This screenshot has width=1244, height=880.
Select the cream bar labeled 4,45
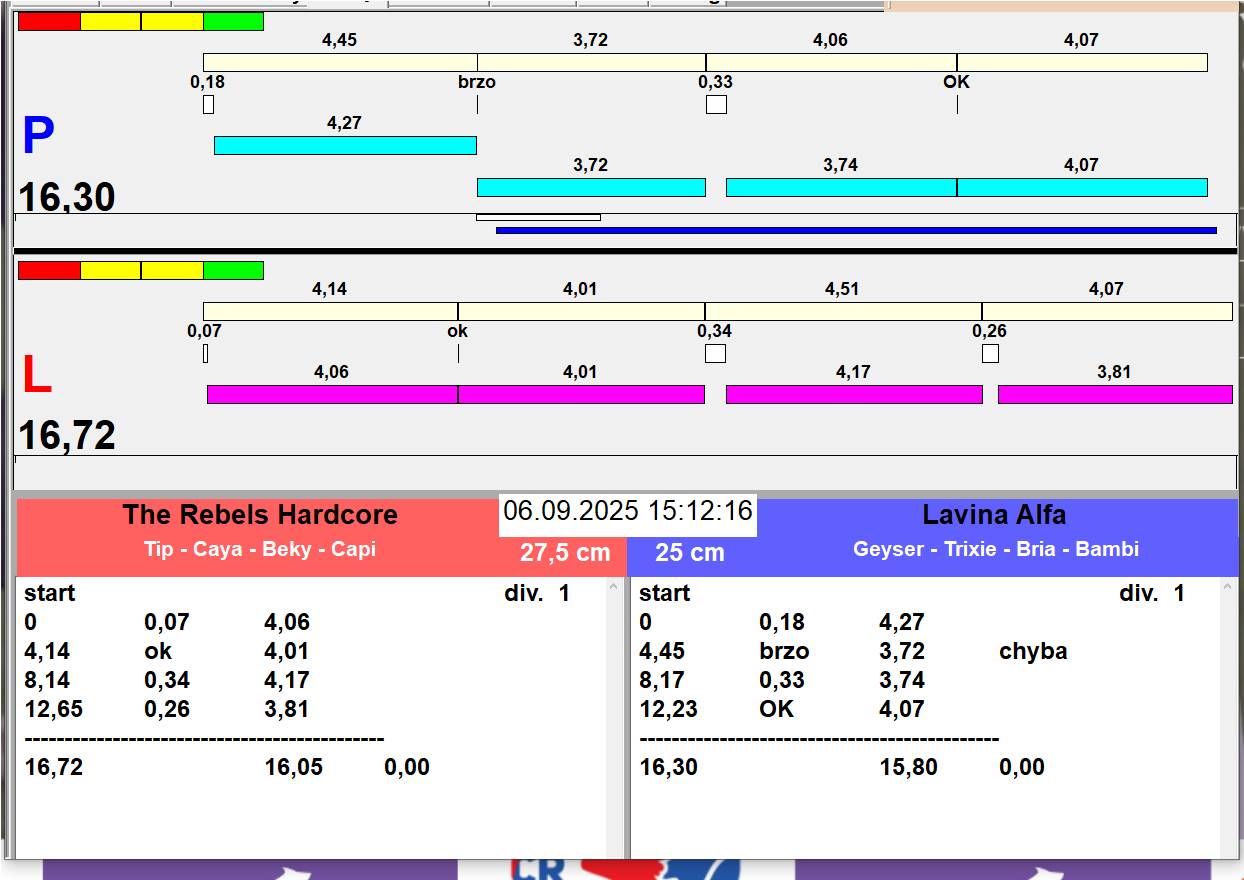pos(340,63)
